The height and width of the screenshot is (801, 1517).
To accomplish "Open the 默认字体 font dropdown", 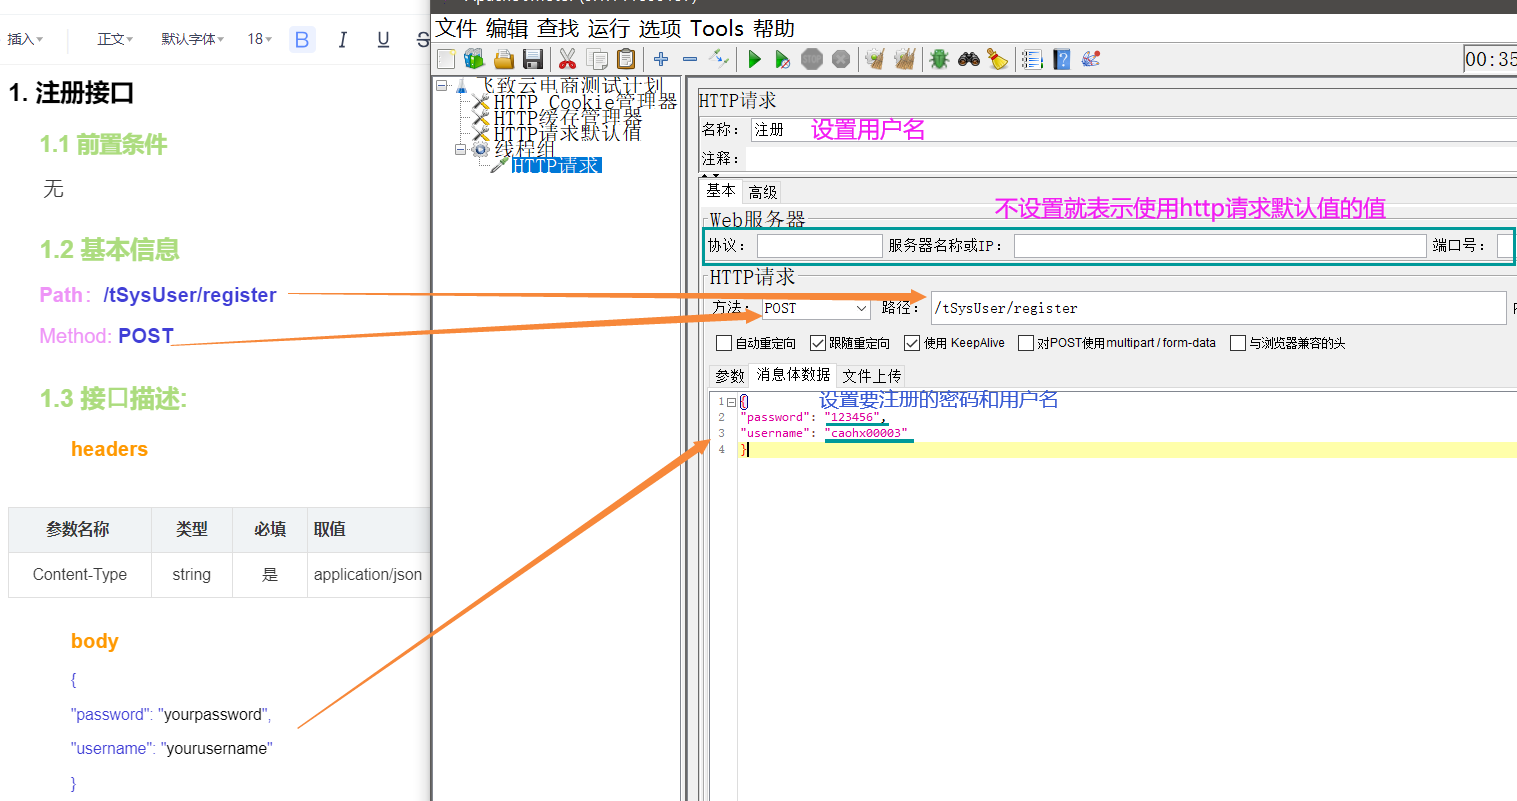I will 192,38.
